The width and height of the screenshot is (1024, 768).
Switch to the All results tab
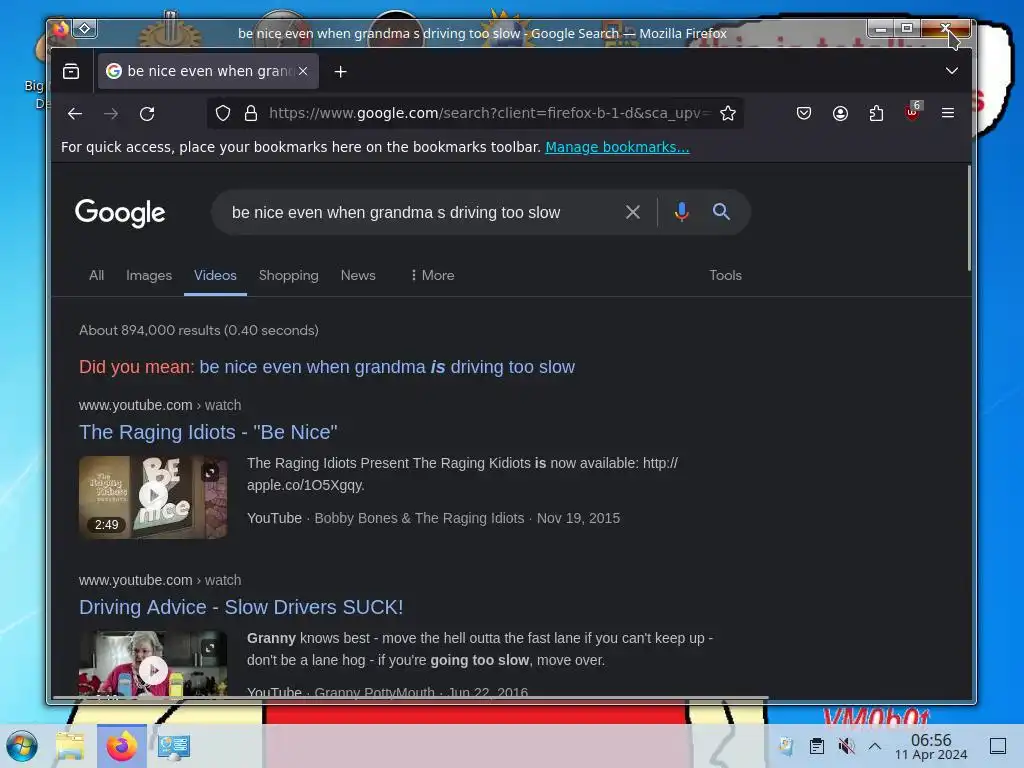tap(97, 276)
